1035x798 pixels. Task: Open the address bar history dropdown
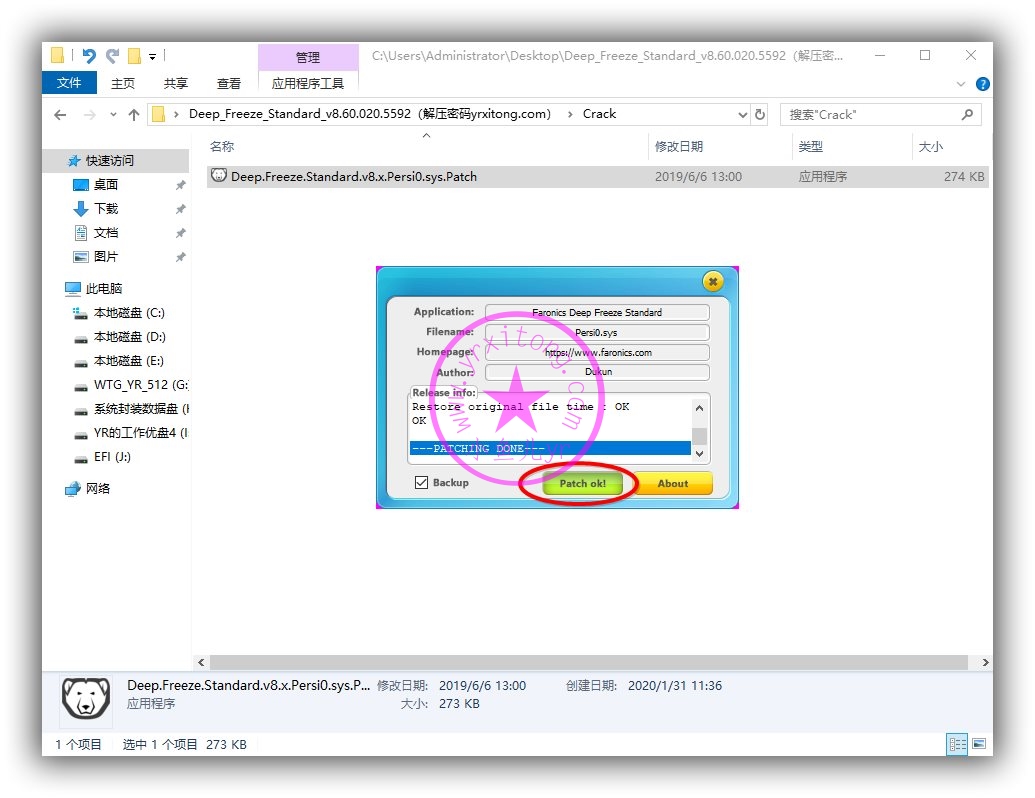743,115
